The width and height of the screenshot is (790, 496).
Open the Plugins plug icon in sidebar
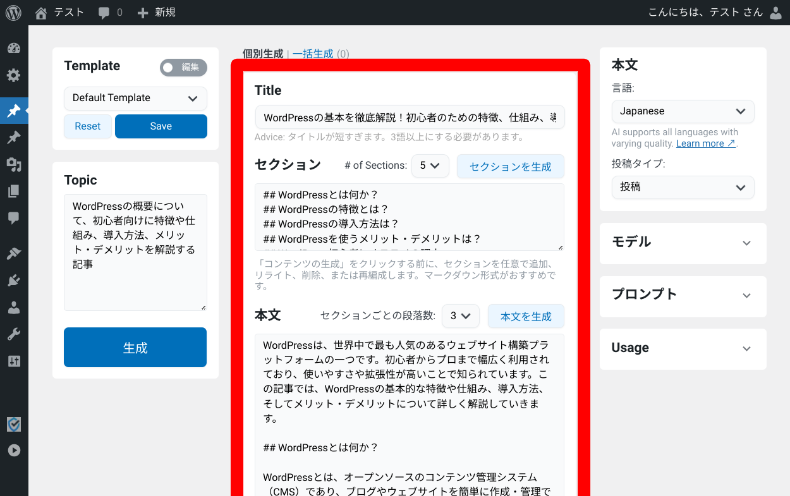pyautogui.click(x=14, y=280)
